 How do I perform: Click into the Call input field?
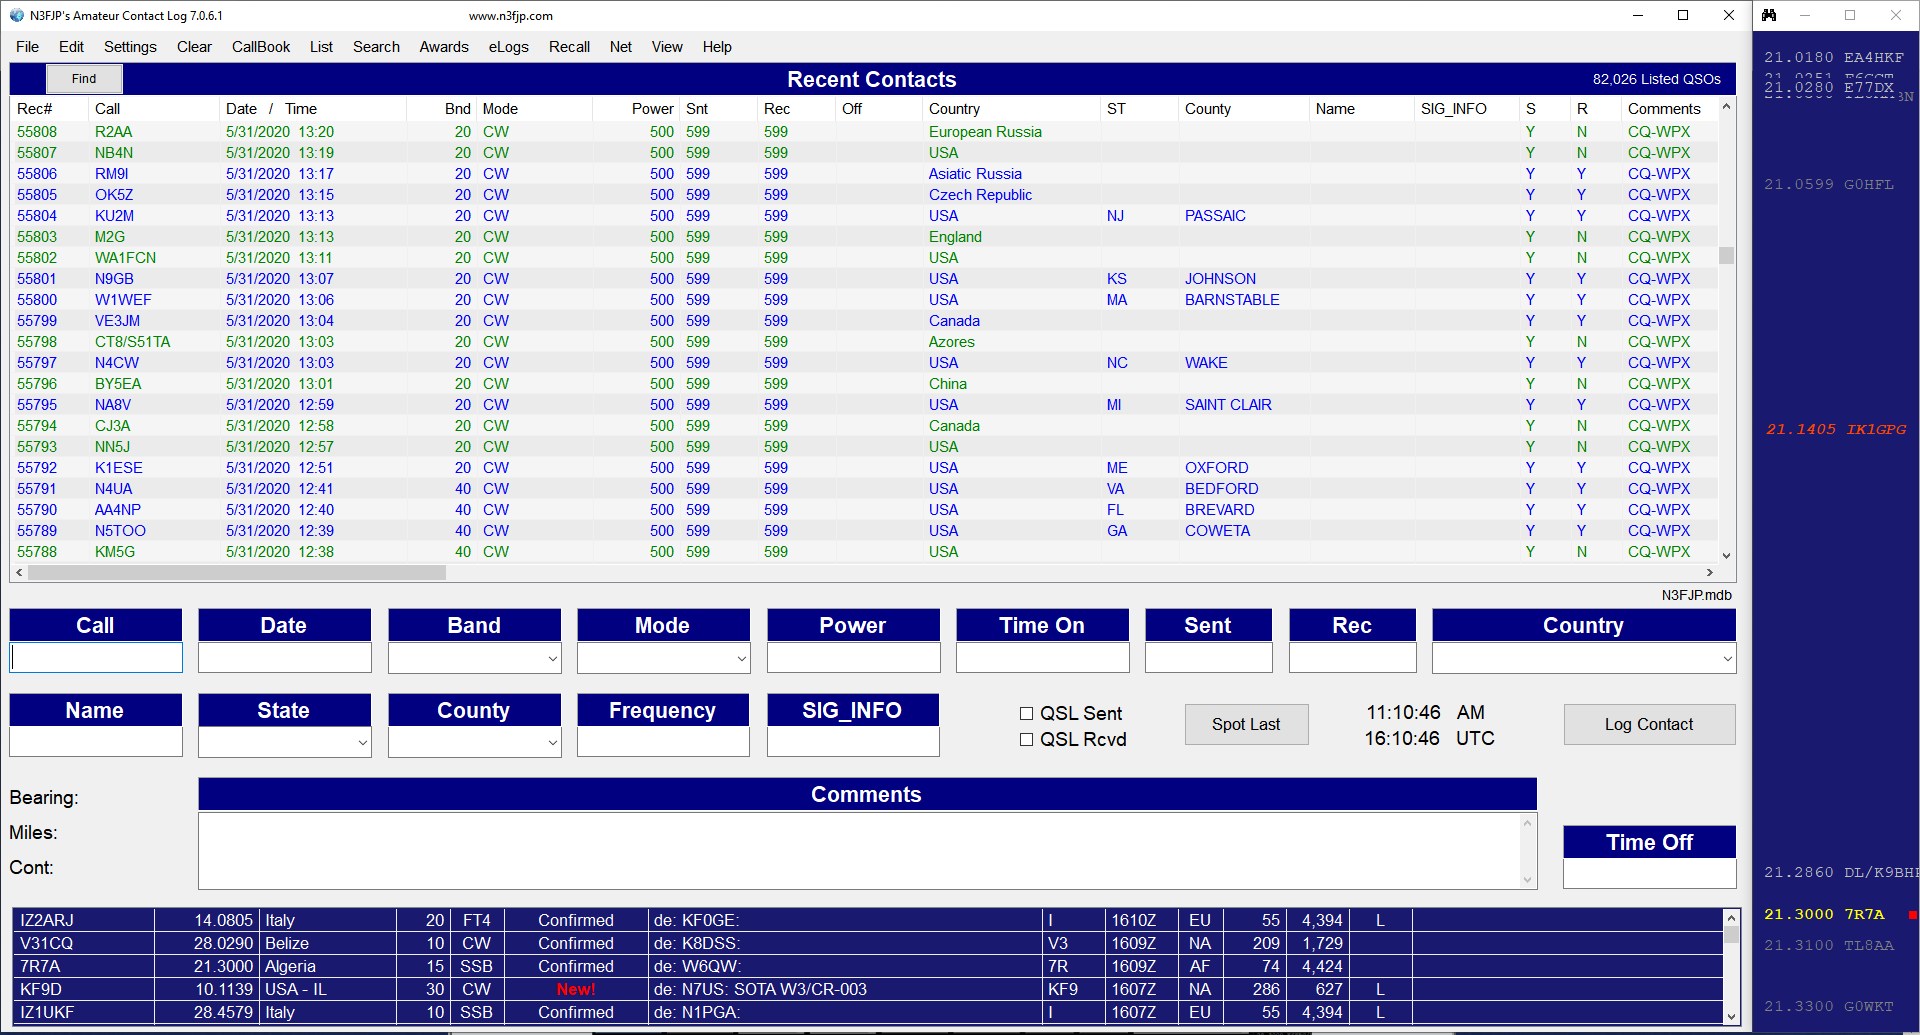[96, 657]
